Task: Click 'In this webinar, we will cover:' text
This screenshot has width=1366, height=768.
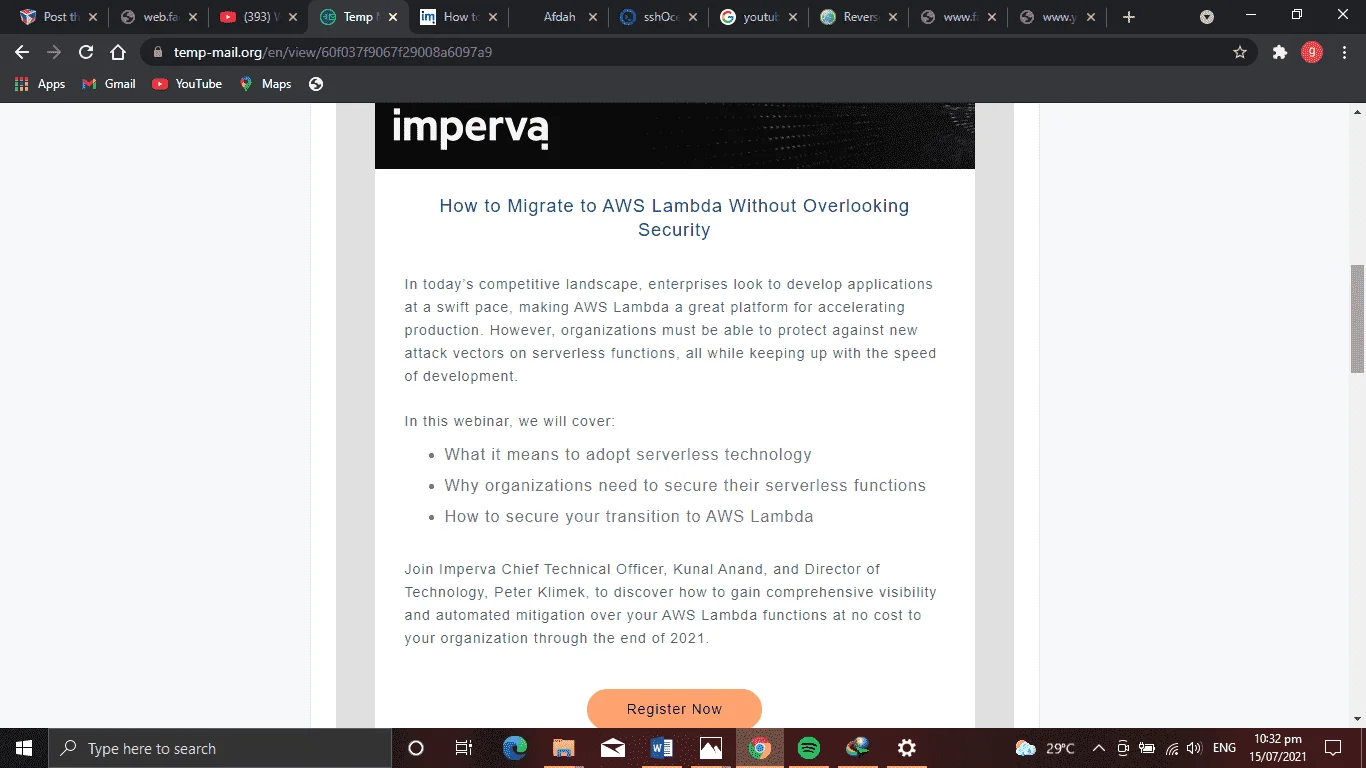Action: pos(510,421)
